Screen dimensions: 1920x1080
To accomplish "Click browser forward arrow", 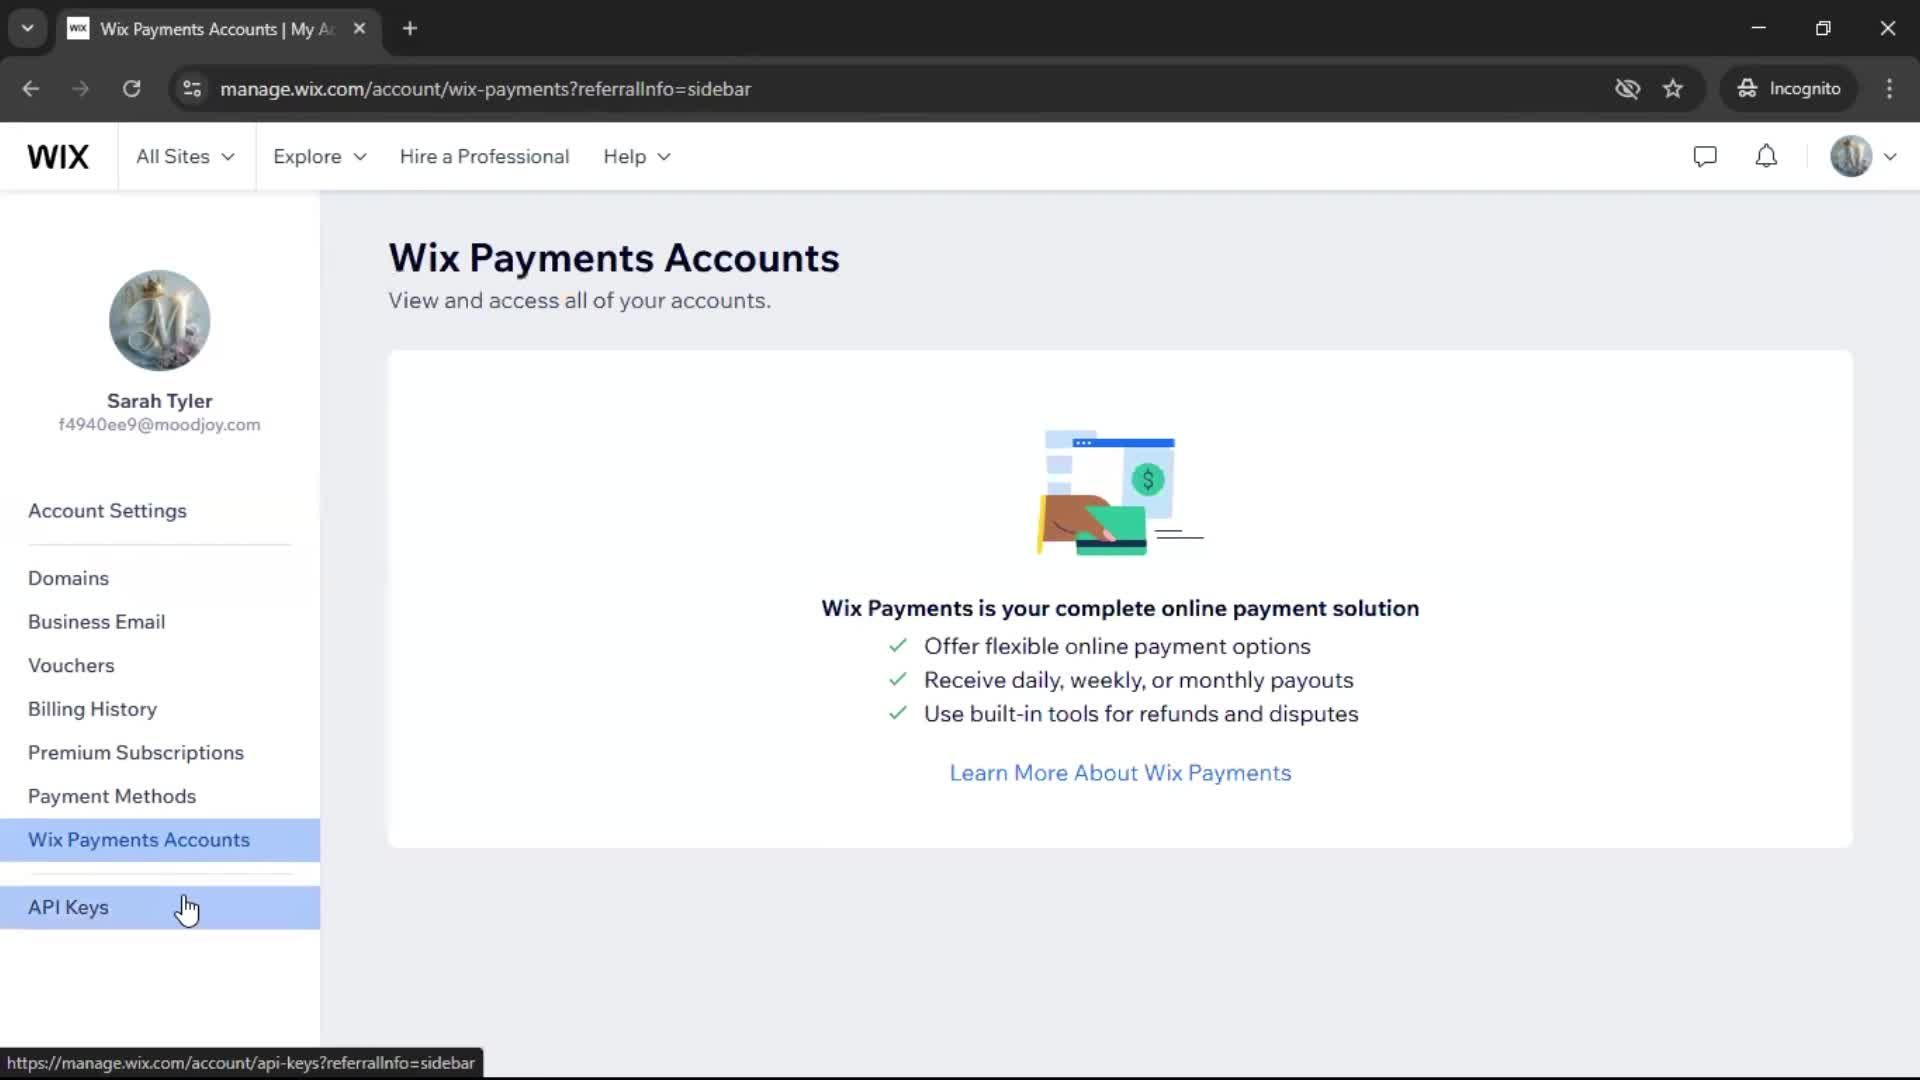I will coord(81,89).
